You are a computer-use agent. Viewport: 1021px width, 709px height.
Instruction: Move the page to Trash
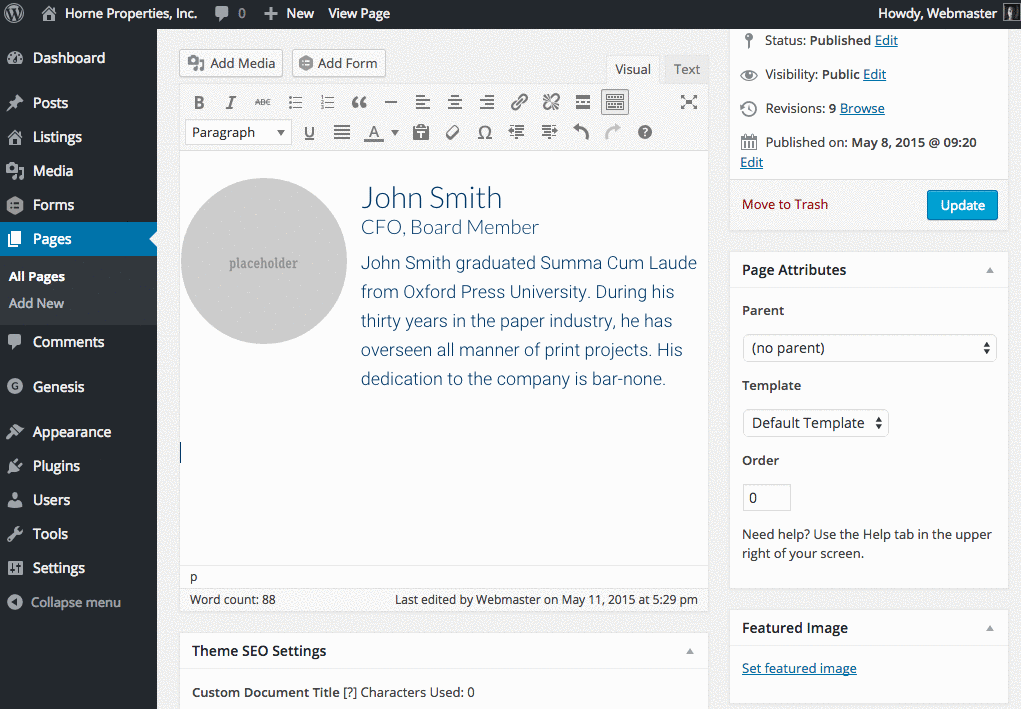click(x=785, y=204)
